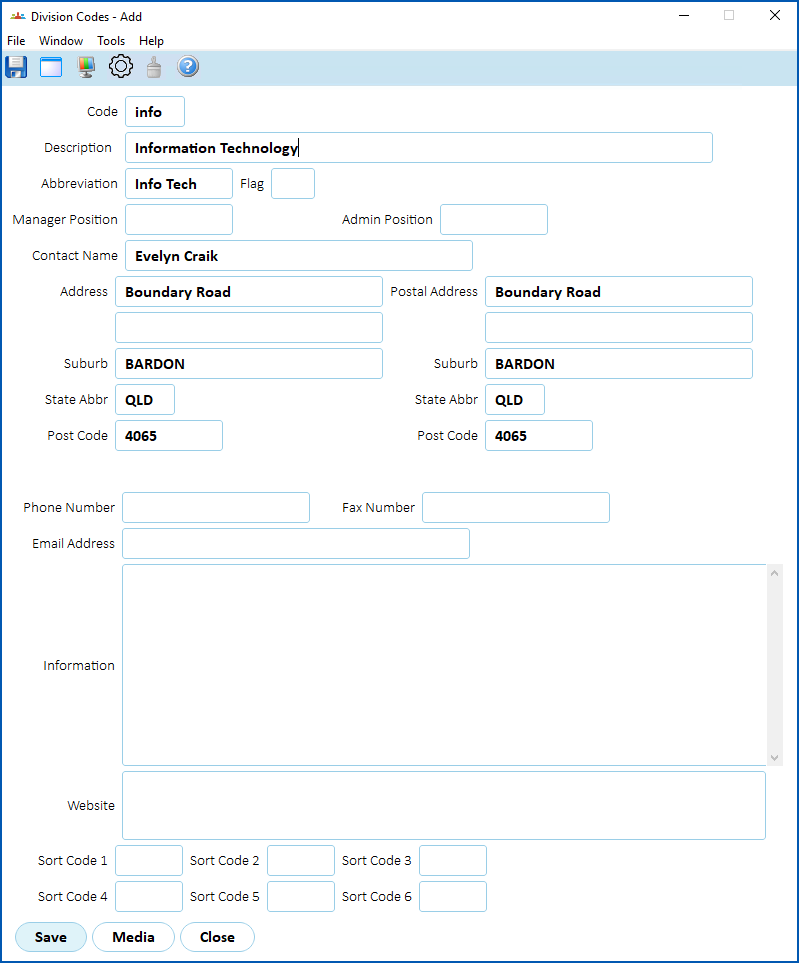This screenshot has height=963, width=799.
Task: Focus the Description field
Action: [x=419, y=147]
